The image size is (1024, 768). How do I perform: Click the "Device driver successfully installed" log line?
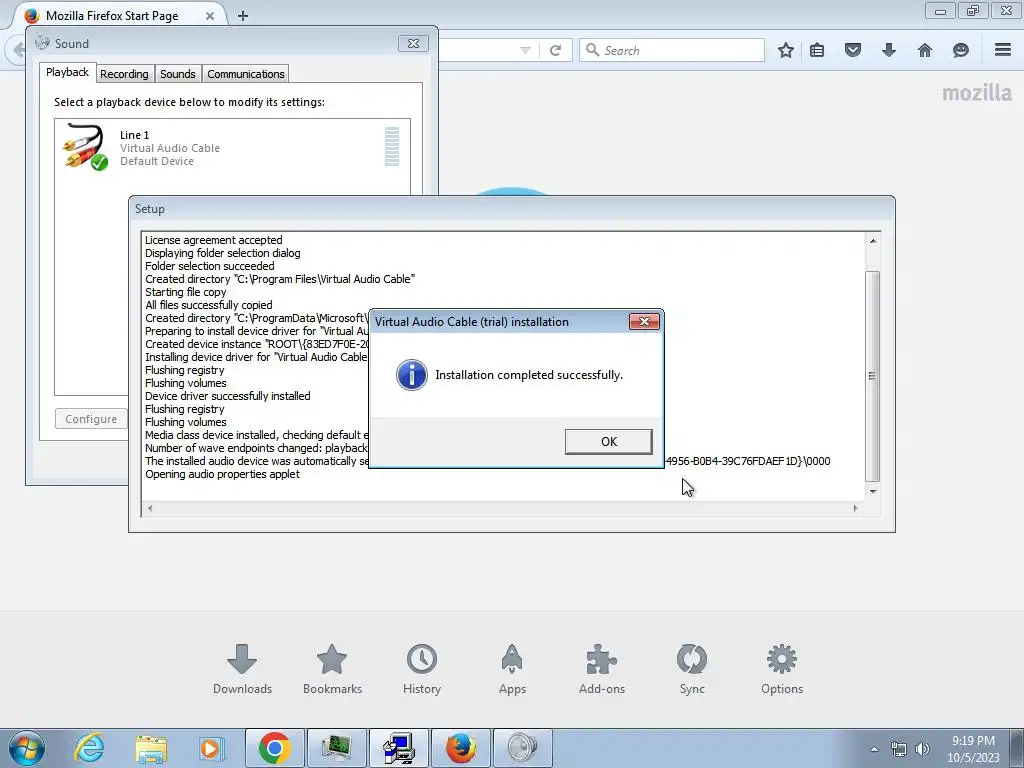[227, 396]
